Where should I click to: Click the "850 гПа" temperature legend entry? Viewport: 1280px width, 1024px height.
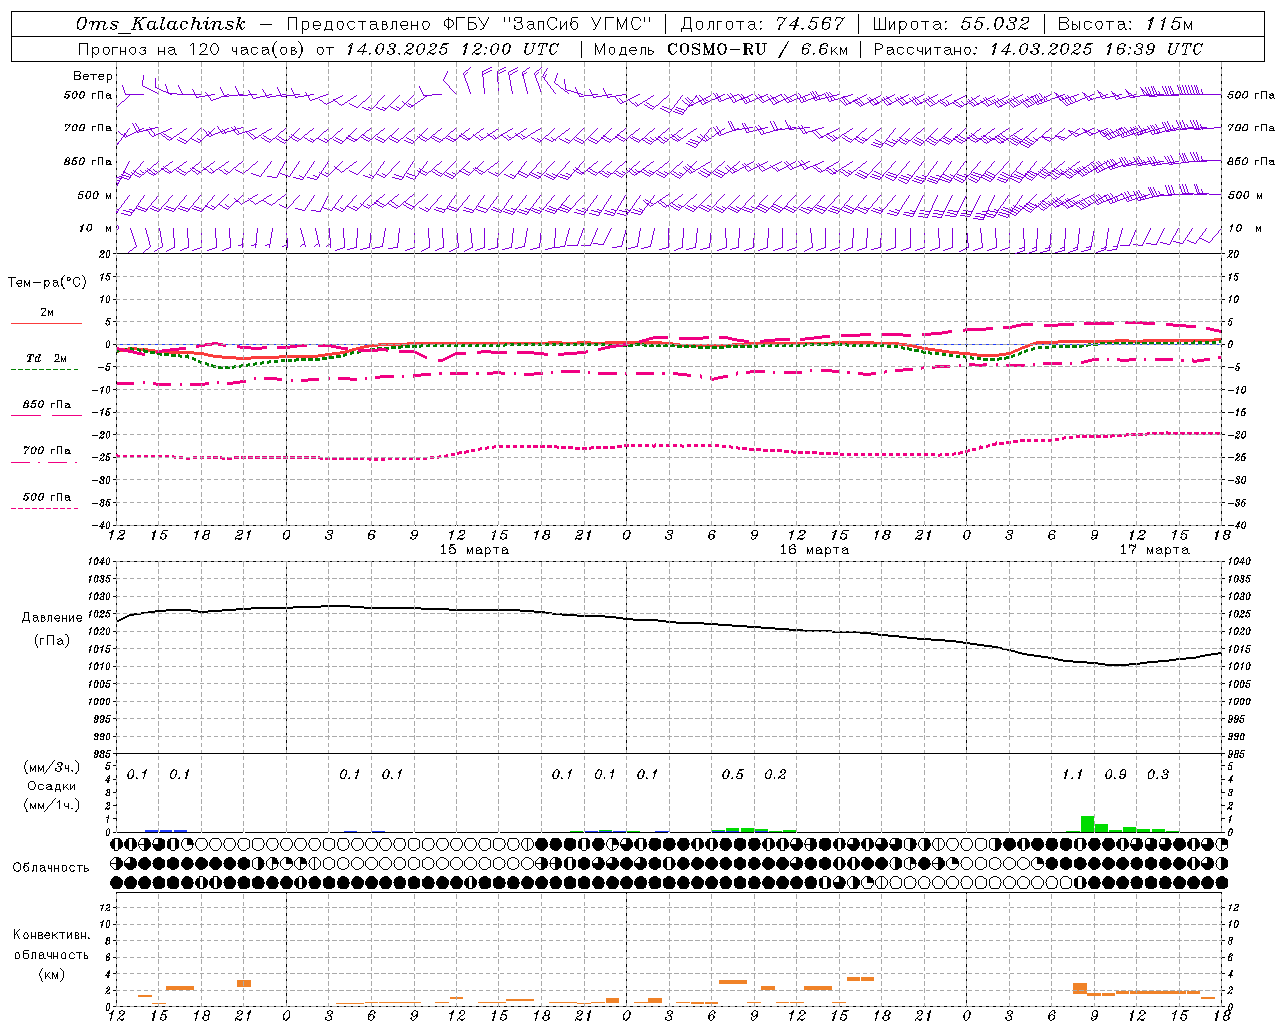(x=47, y=405)
